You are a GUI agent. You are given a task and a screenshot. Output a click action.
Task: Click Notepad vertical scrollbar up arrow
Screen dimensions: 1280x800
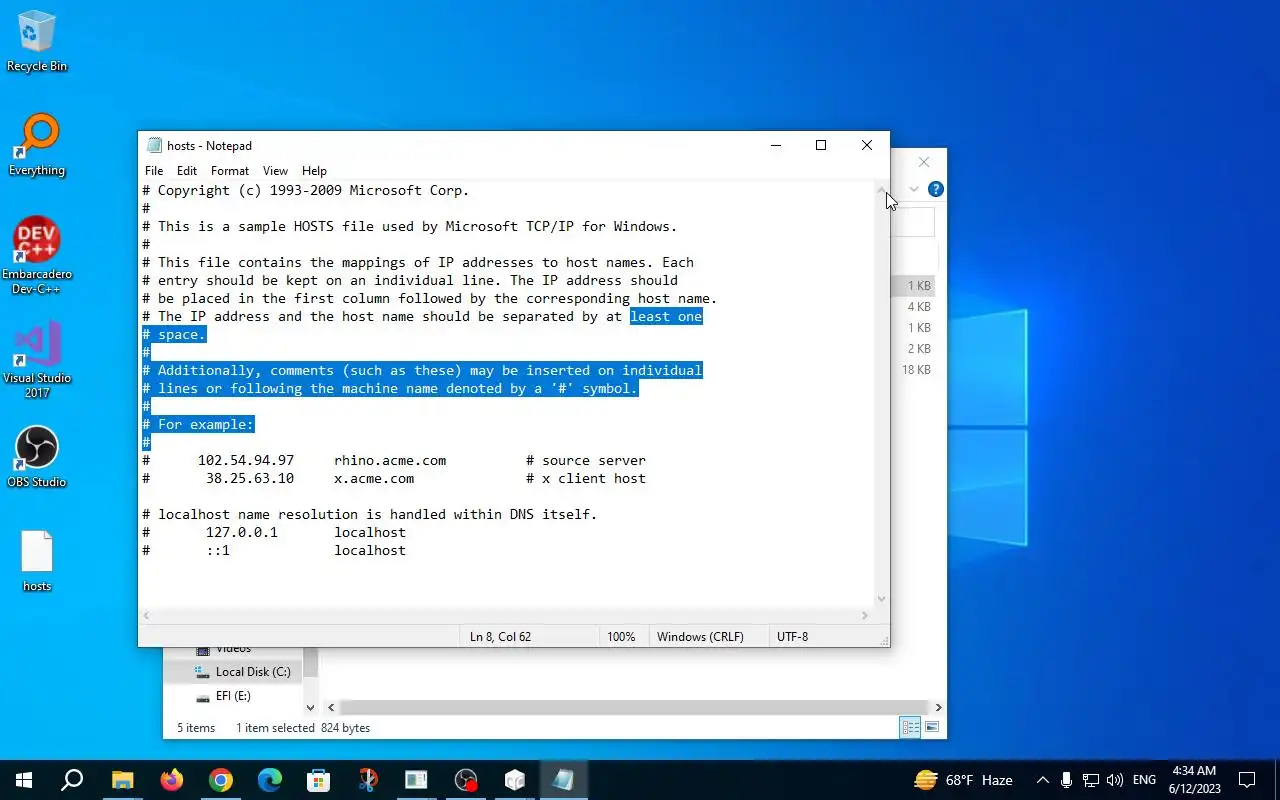click(881, 190)
